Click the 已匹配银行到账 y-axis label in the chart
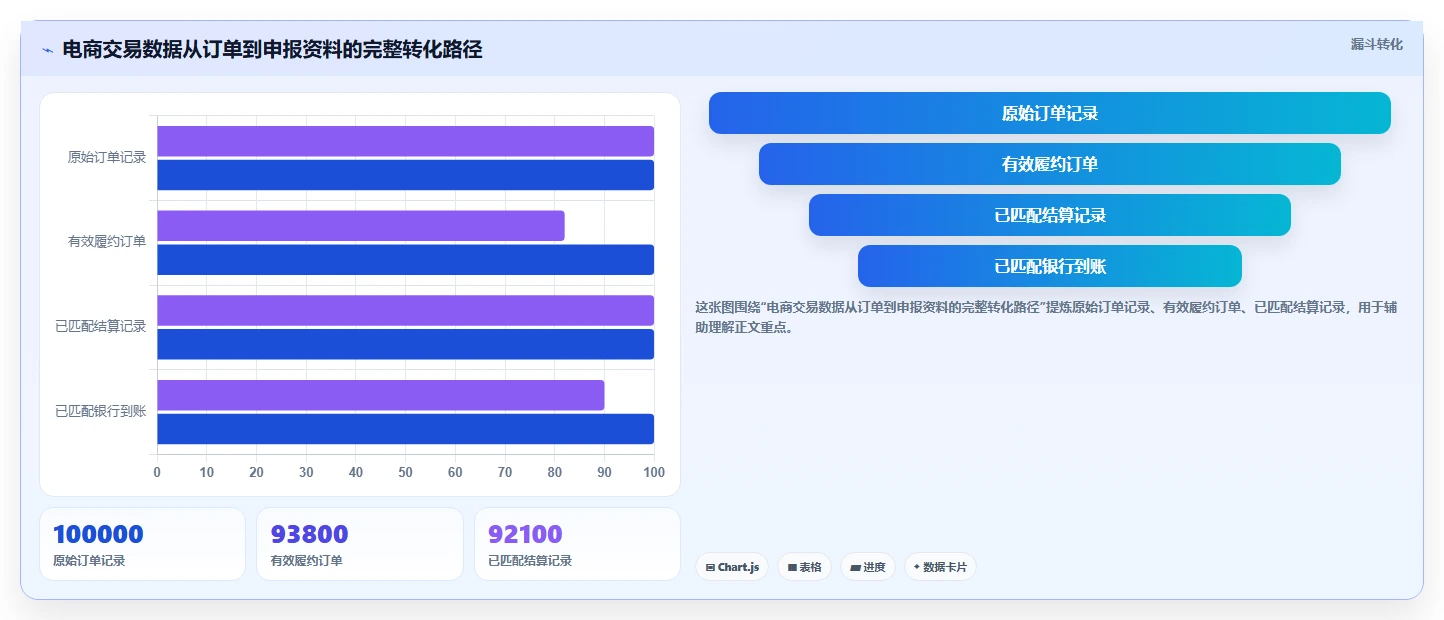Screen dimensions: 1444x620 101,411
